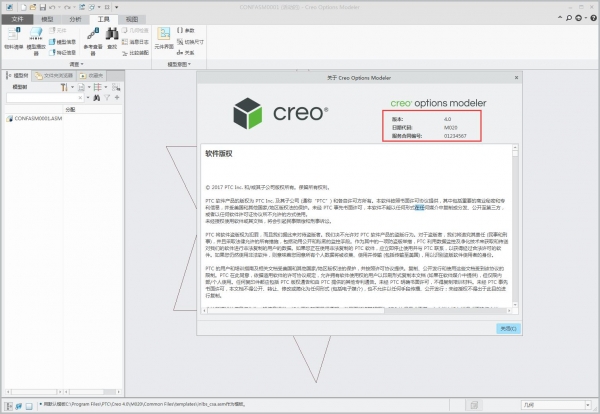The height and width of the screenshot is (414, 600).
Task: Click the binoculars search icon in model tree
Action: [x=96, y=98]
